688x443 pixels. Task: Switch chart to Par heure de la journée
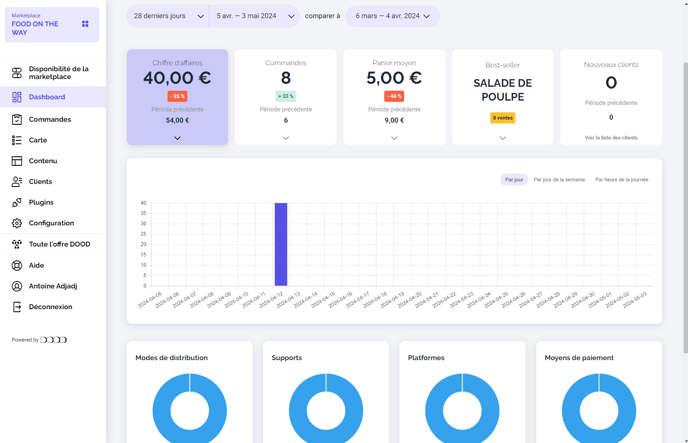[621, 180]
